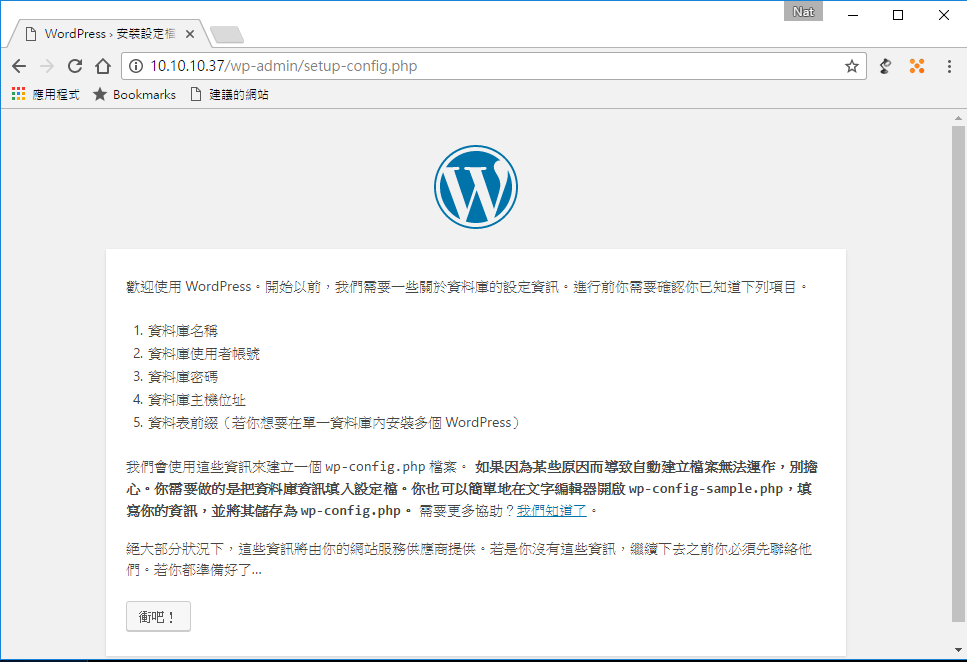Screen dimensions: 967x662
Task: Click the scrollbar up arrow
Action: click(x=958, y=118)
